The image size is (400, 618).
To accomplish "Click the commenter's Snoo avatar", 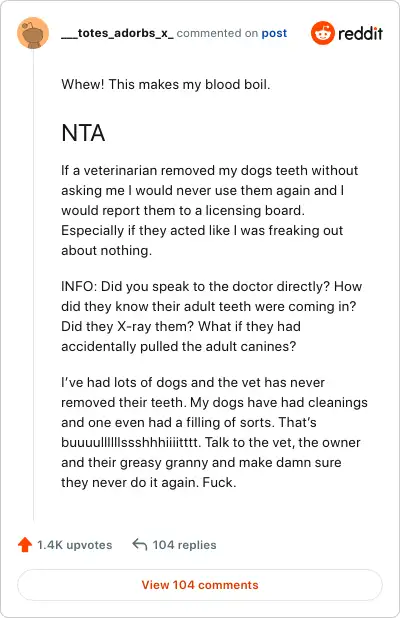I will coord(33,33).
